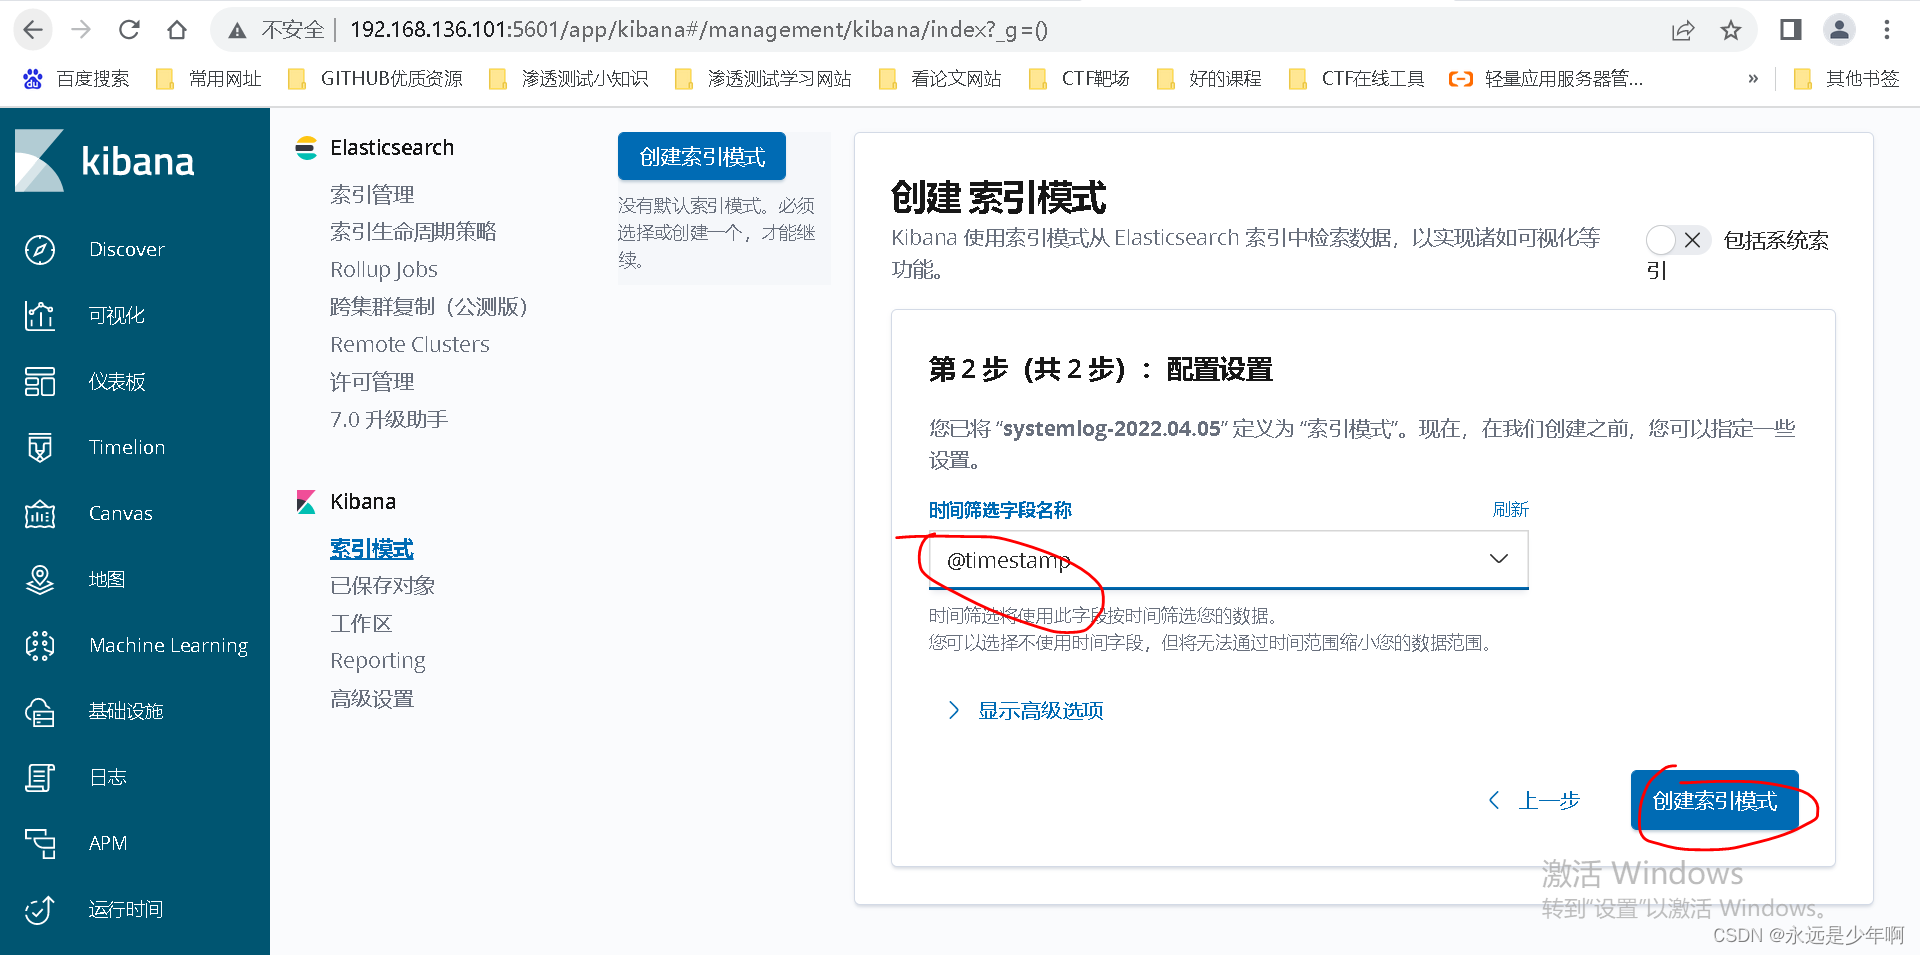Open the browser profile avatar

(1839, 30)
